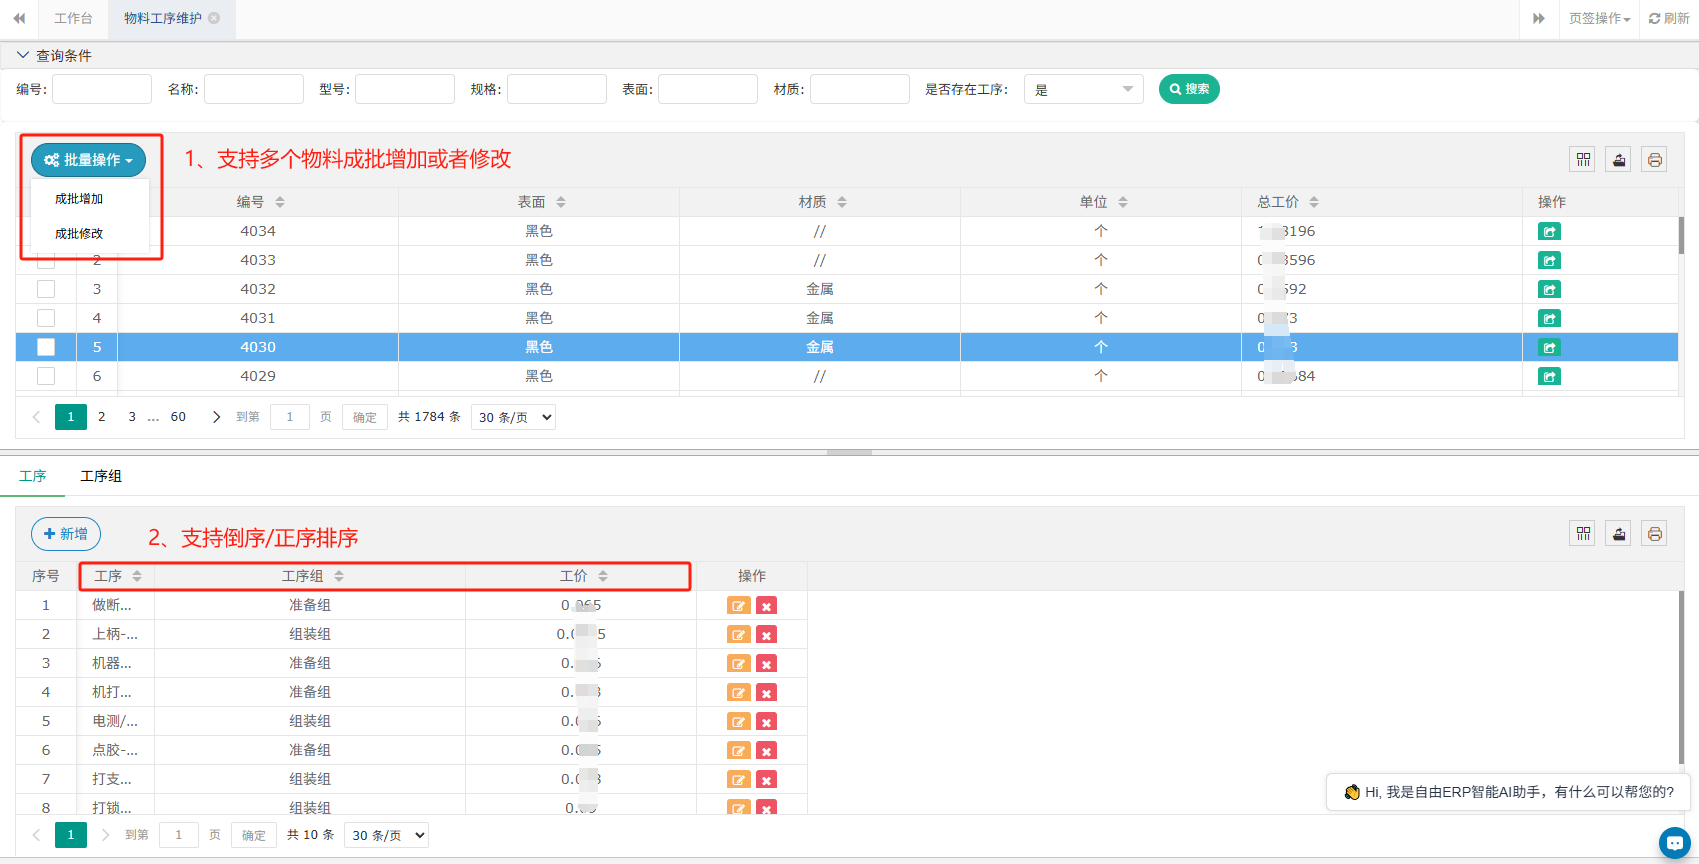The width and height of the screenshot is (1699, 864).
Task: Click the green action icon for row 4034
Action: pos(1549,232)
